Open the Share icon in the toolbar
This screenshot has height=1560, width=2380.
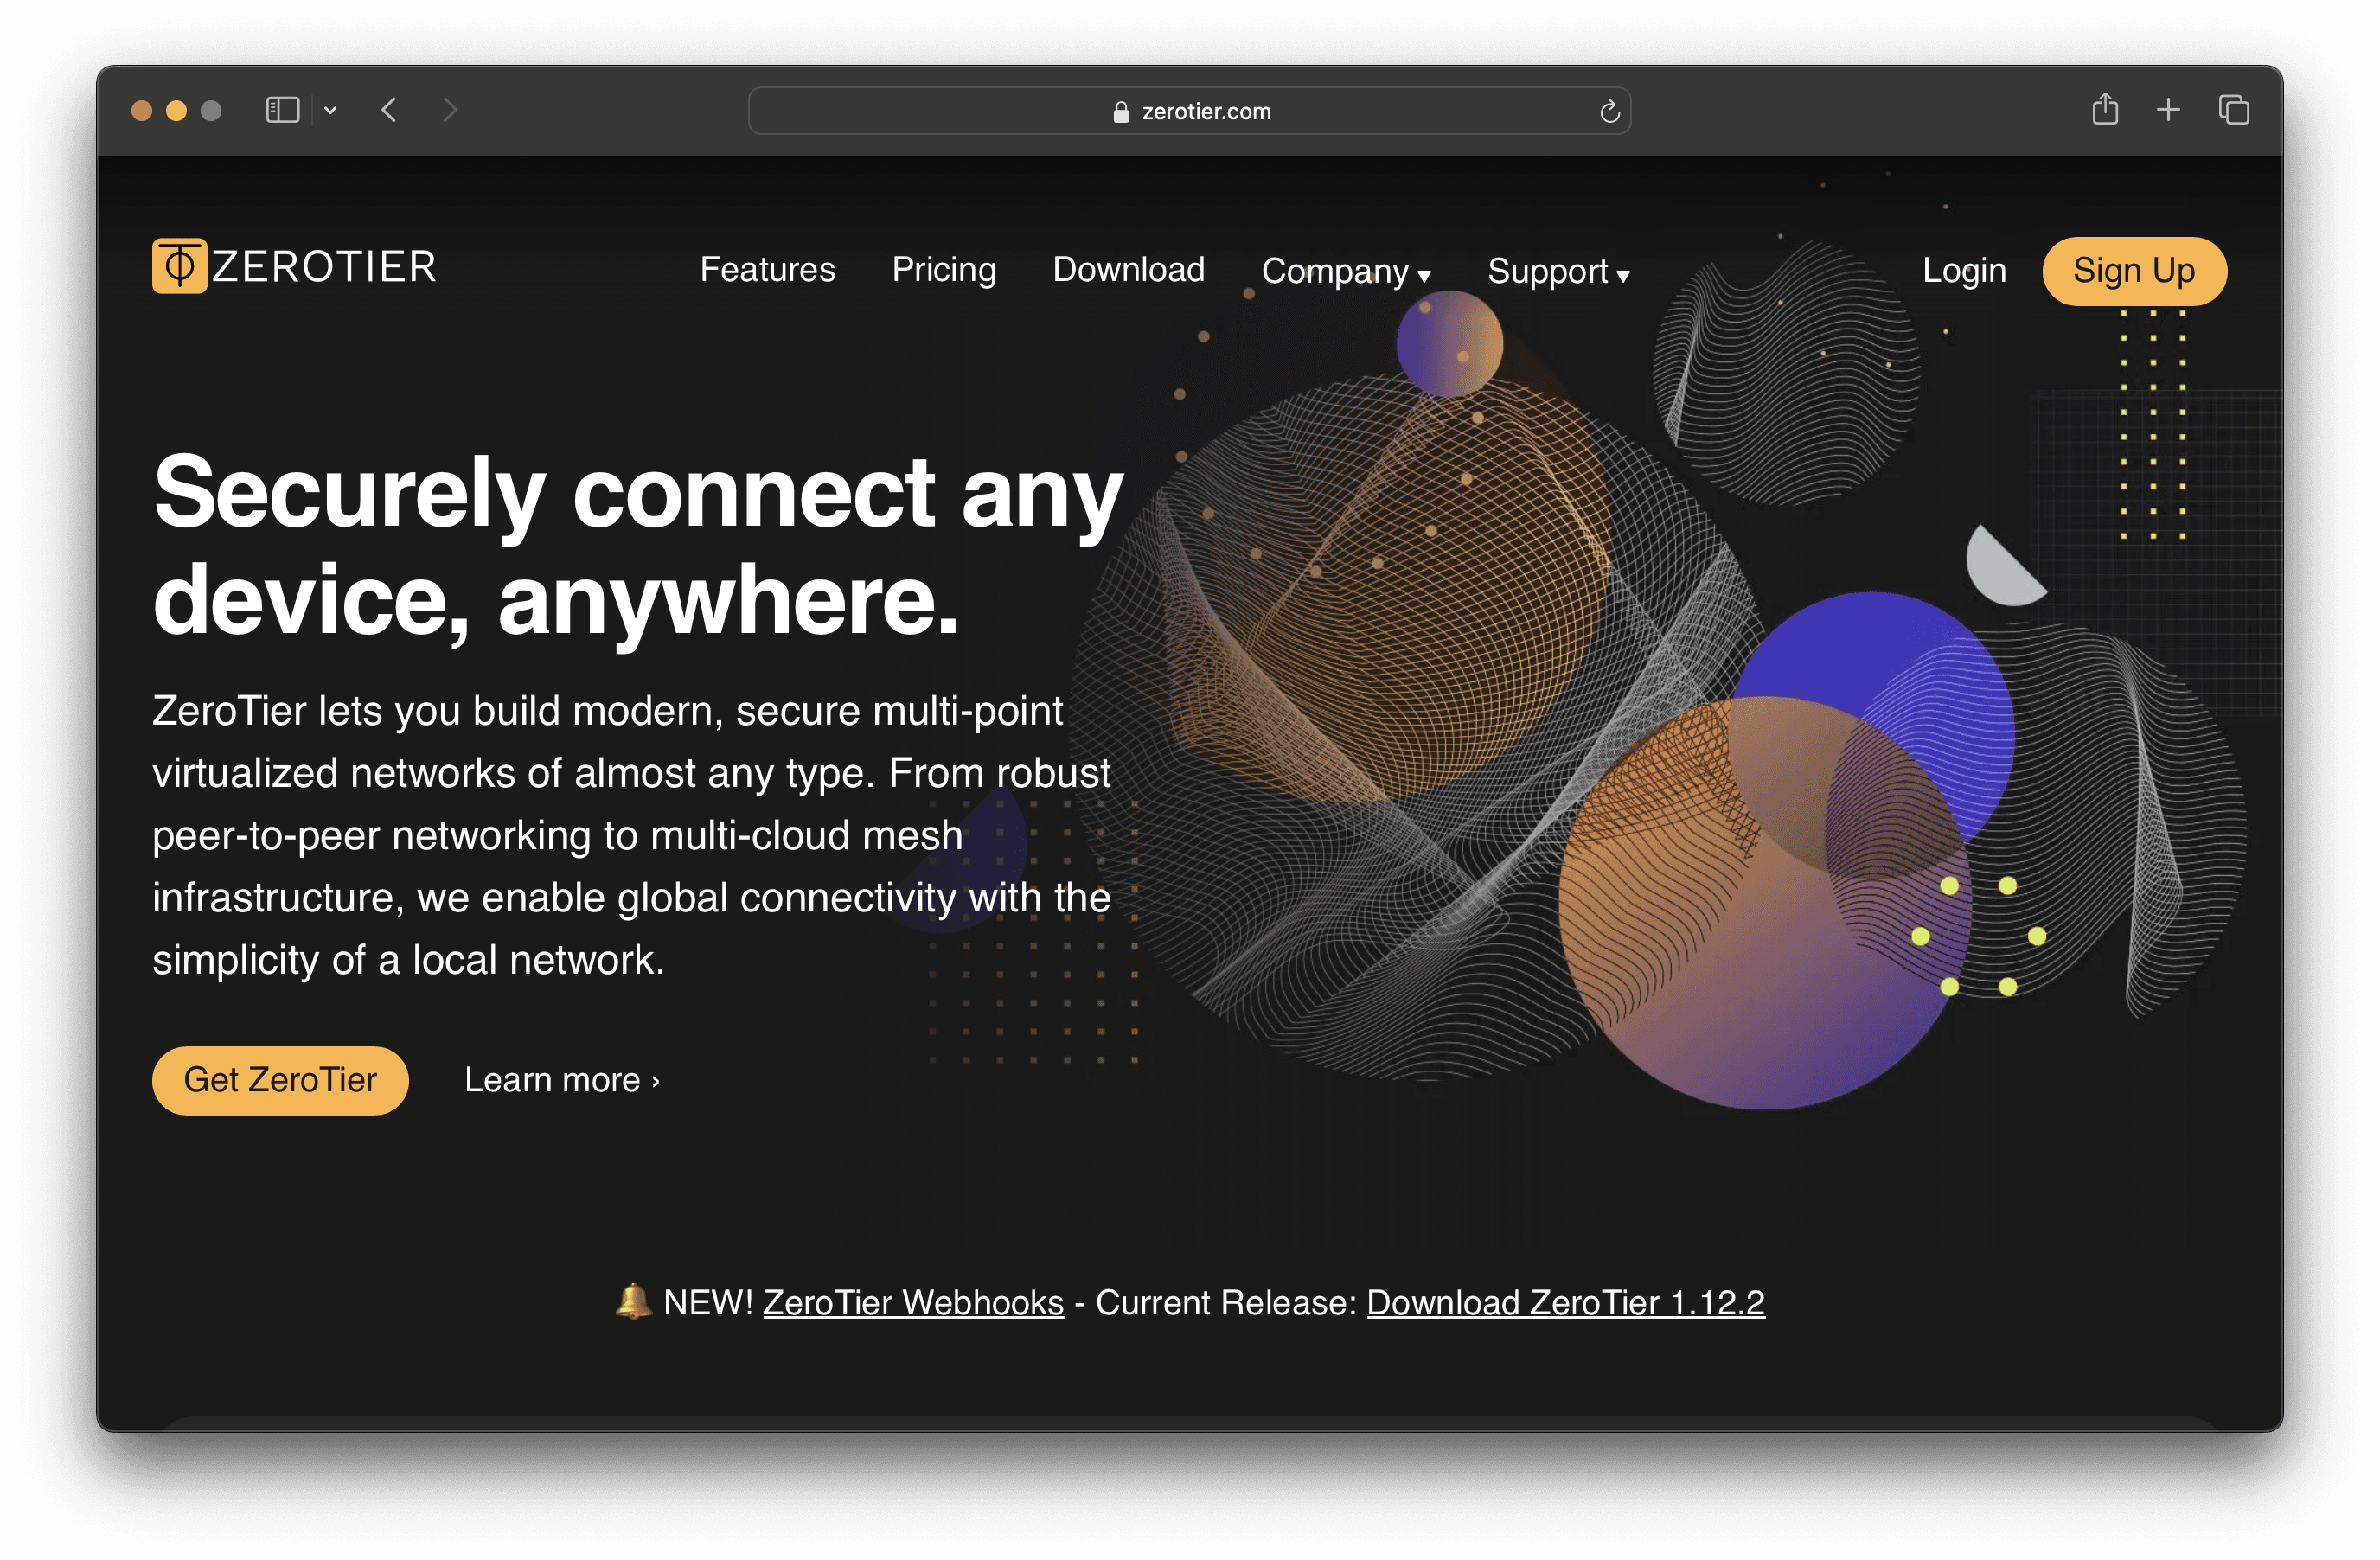[x=2105, y=109]
